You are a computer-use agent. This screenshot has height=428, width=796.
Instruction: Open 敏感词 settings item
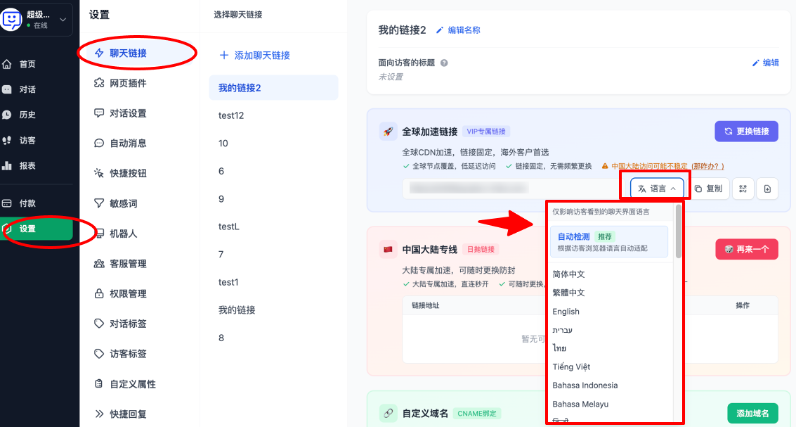coord(123,204)
